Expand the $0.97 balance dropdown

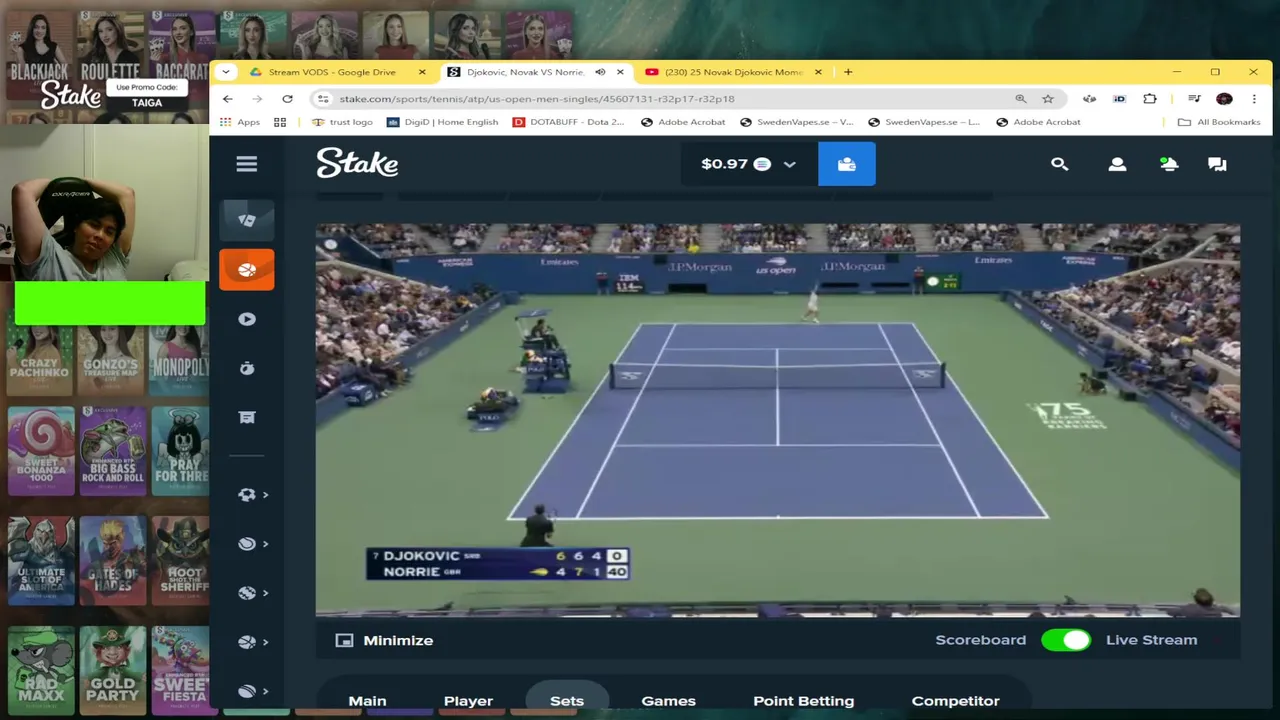(x=789, y=164)
